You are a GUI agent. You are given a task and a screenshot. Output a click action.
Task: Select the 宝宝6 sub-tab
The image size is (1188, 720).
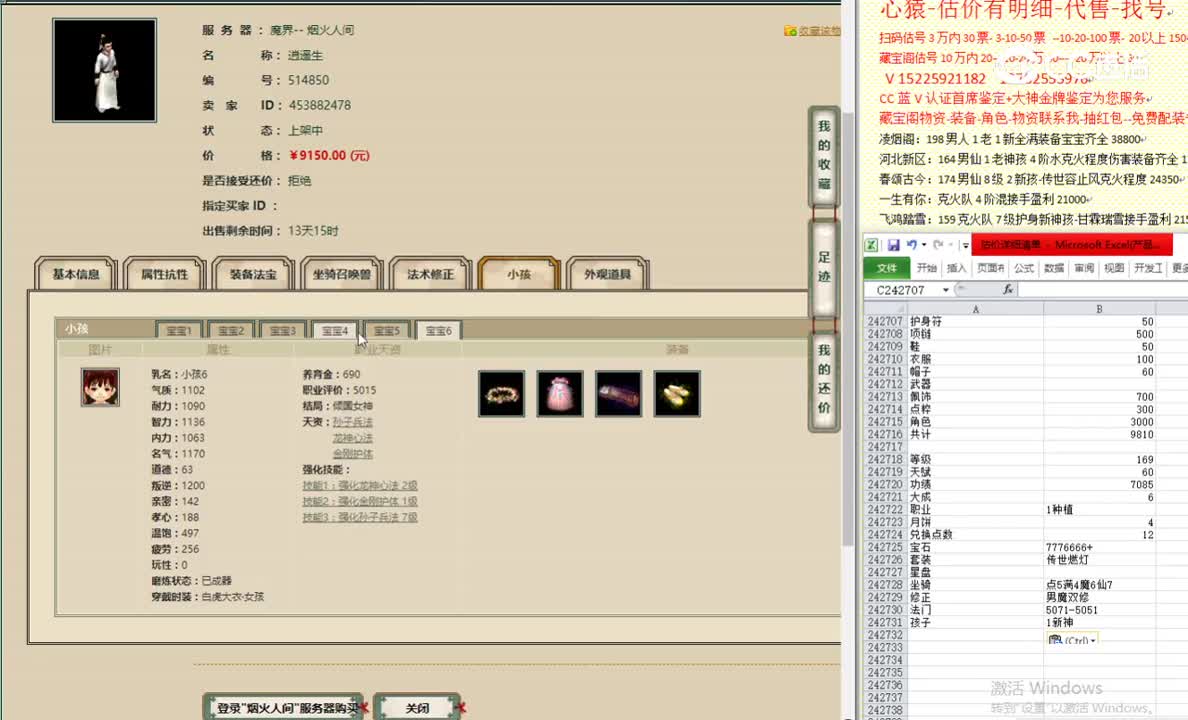click(x=439, y=330)
